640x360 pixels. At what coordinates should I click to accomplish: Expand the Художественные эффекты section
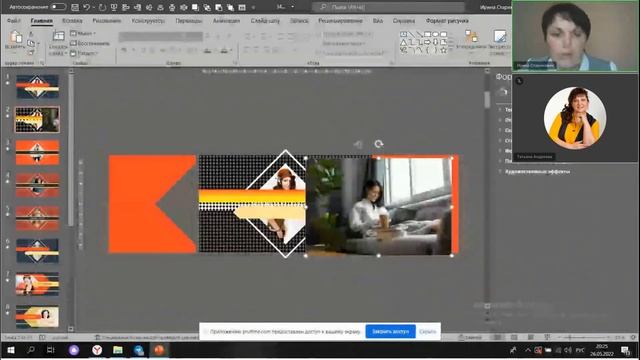pos(537,172)
